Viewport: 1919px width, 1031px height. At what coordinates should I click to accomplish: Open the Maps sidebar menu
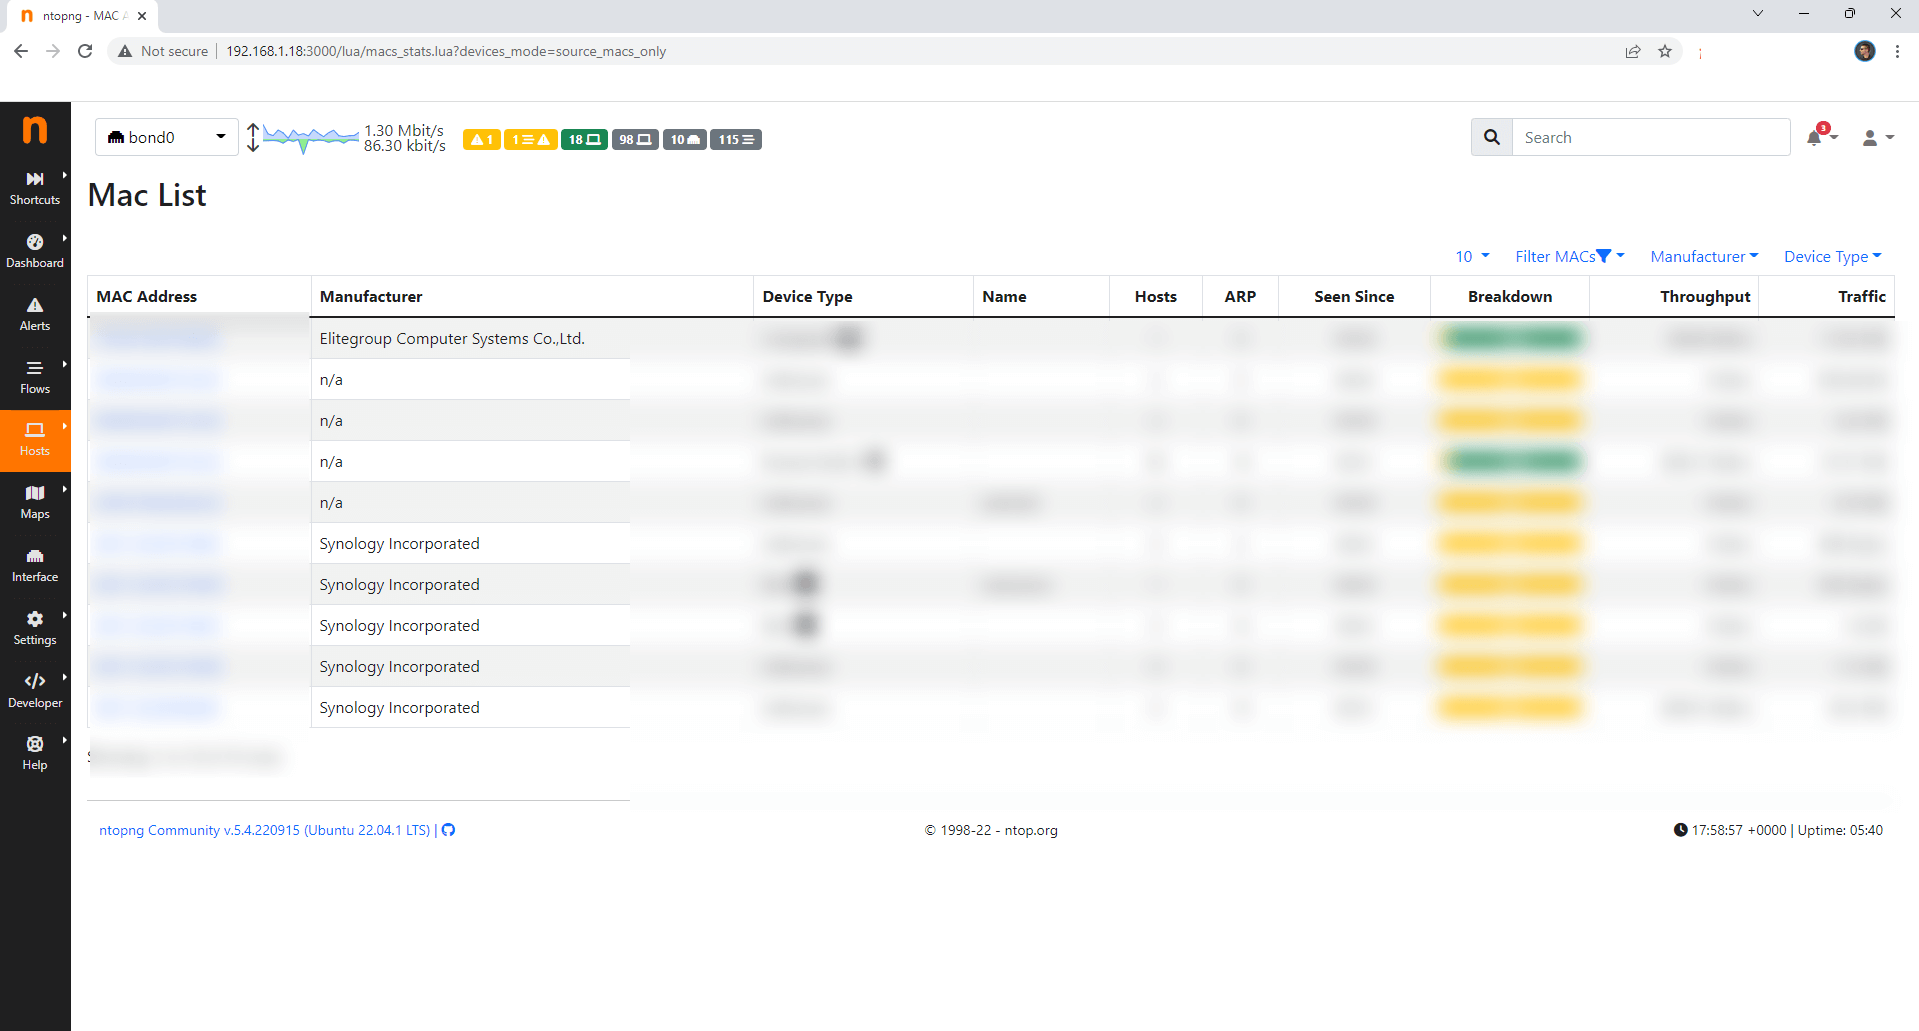35,502
